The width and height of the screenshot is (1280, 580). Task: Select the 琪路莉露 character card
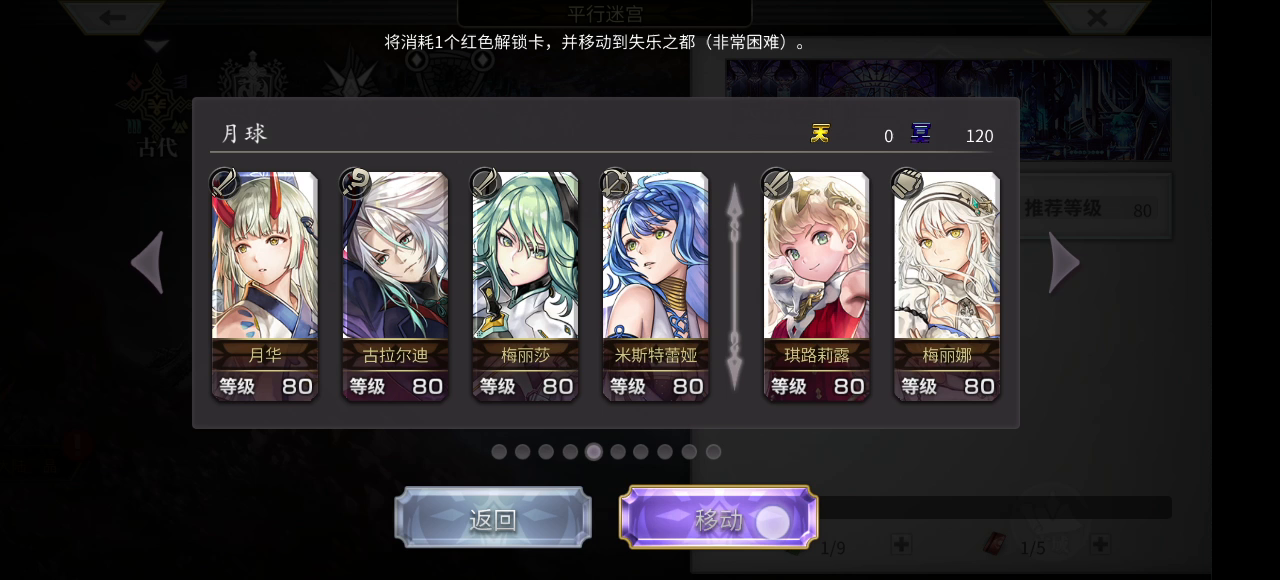click(x=816, y=286)
